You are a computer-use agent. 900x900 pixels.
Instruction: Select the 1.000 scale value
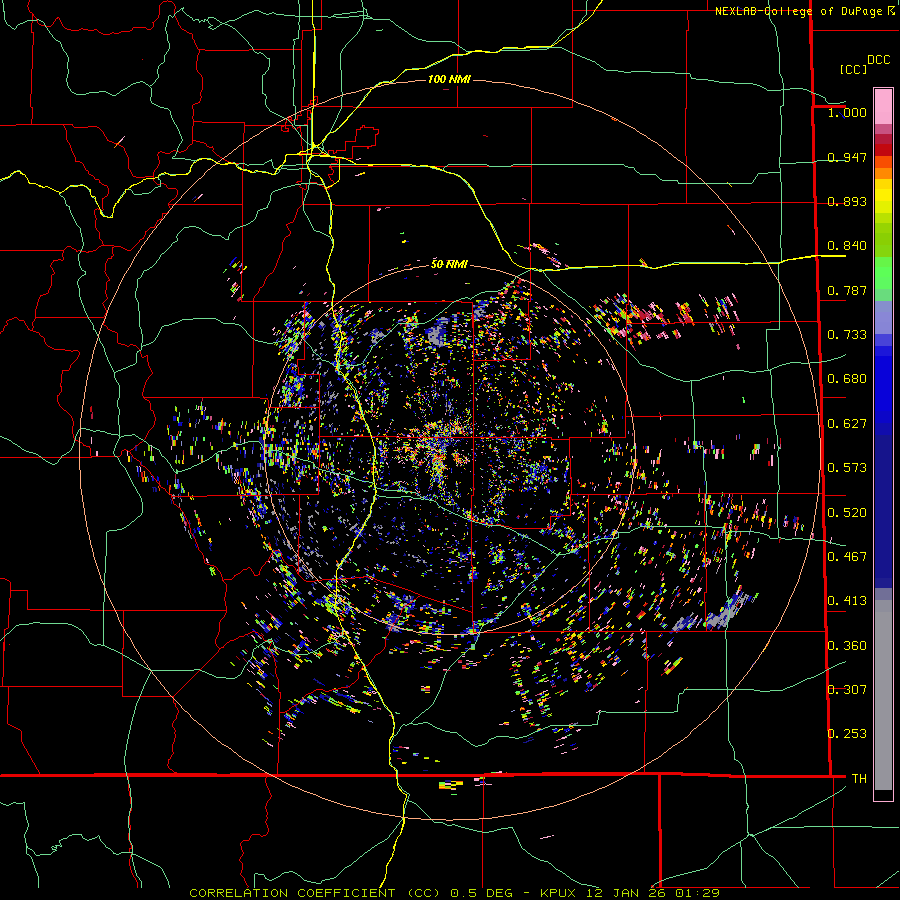pos(847,112)
